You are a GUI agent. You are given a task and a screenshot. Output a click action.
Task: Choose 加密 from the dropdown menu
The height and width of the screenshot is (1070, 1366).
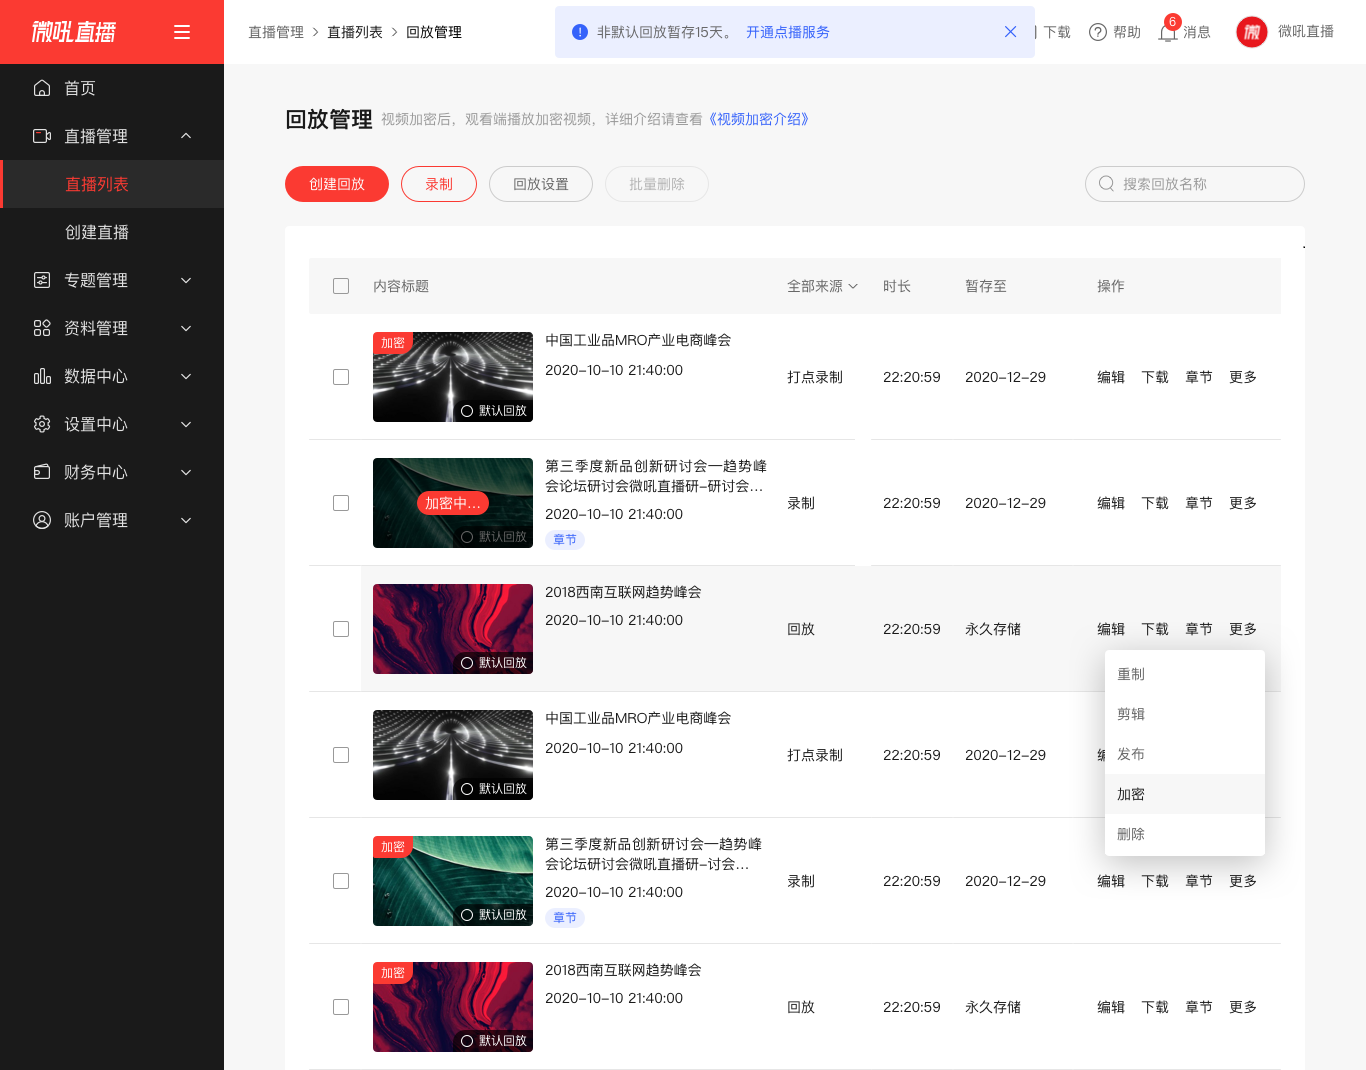pos(1185,794)
